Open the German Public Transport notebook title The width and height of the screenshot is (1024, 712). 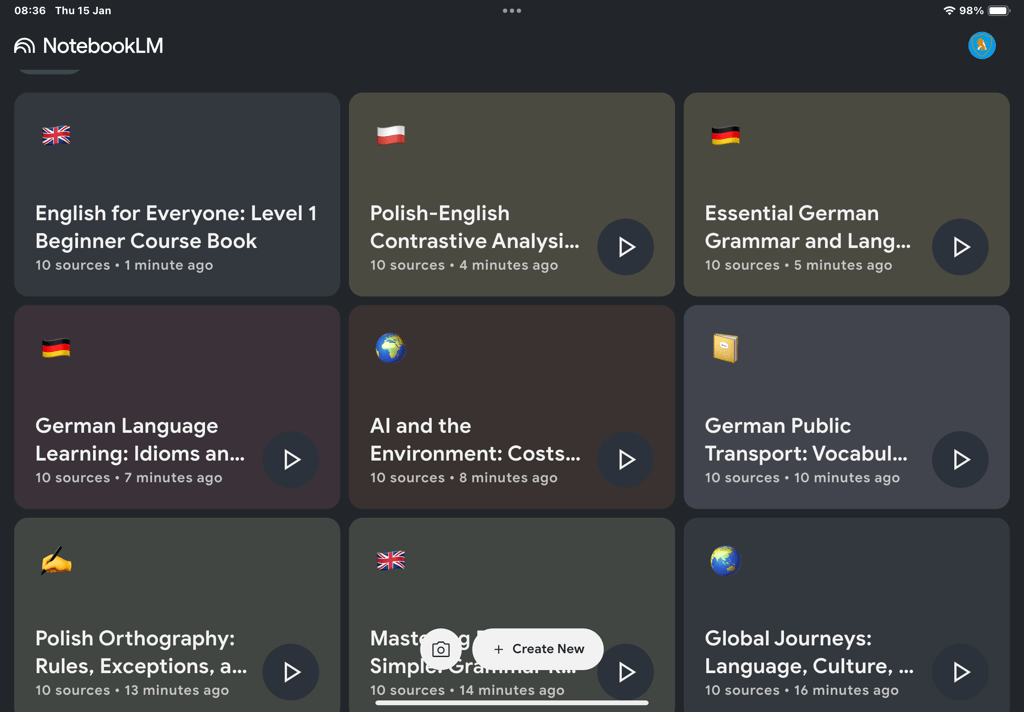(x=806, y=439)
